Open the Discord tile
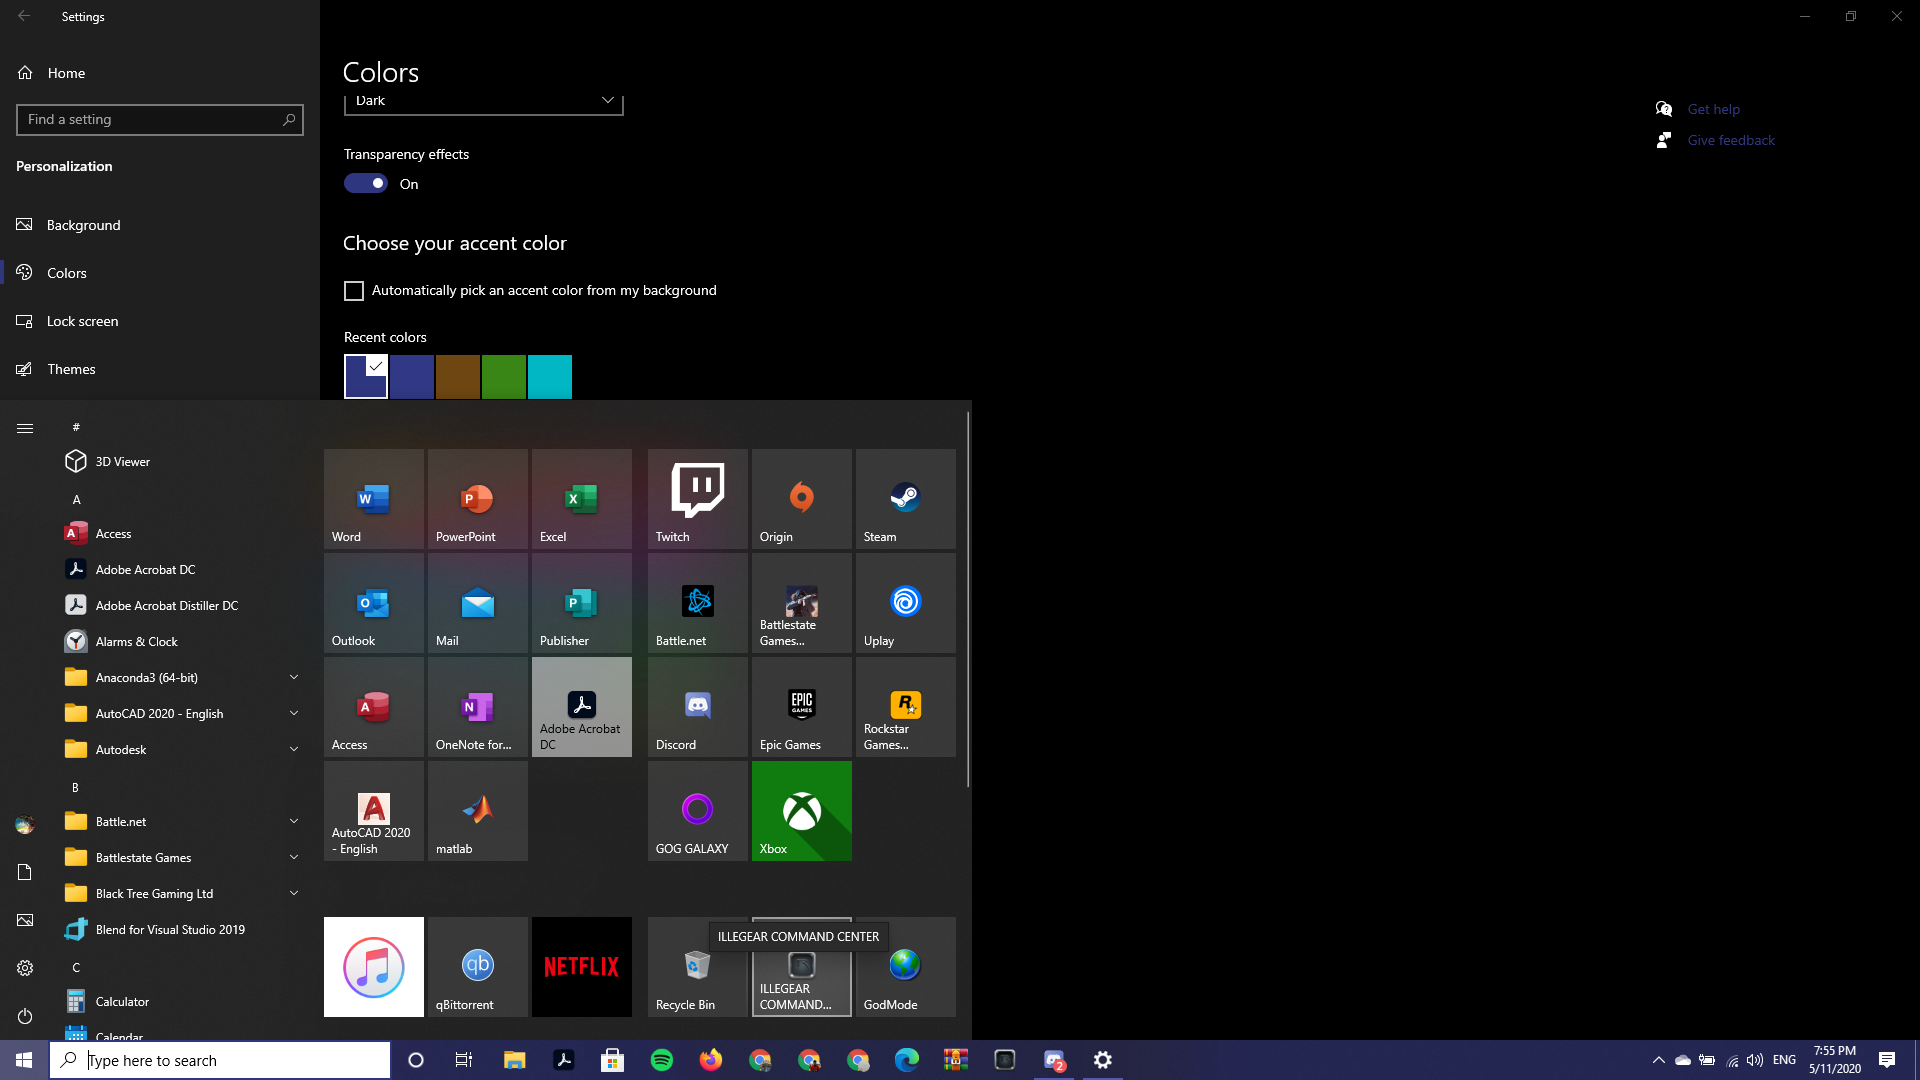The height and width of the screenshot is (1080, 1920). point(697,707)
